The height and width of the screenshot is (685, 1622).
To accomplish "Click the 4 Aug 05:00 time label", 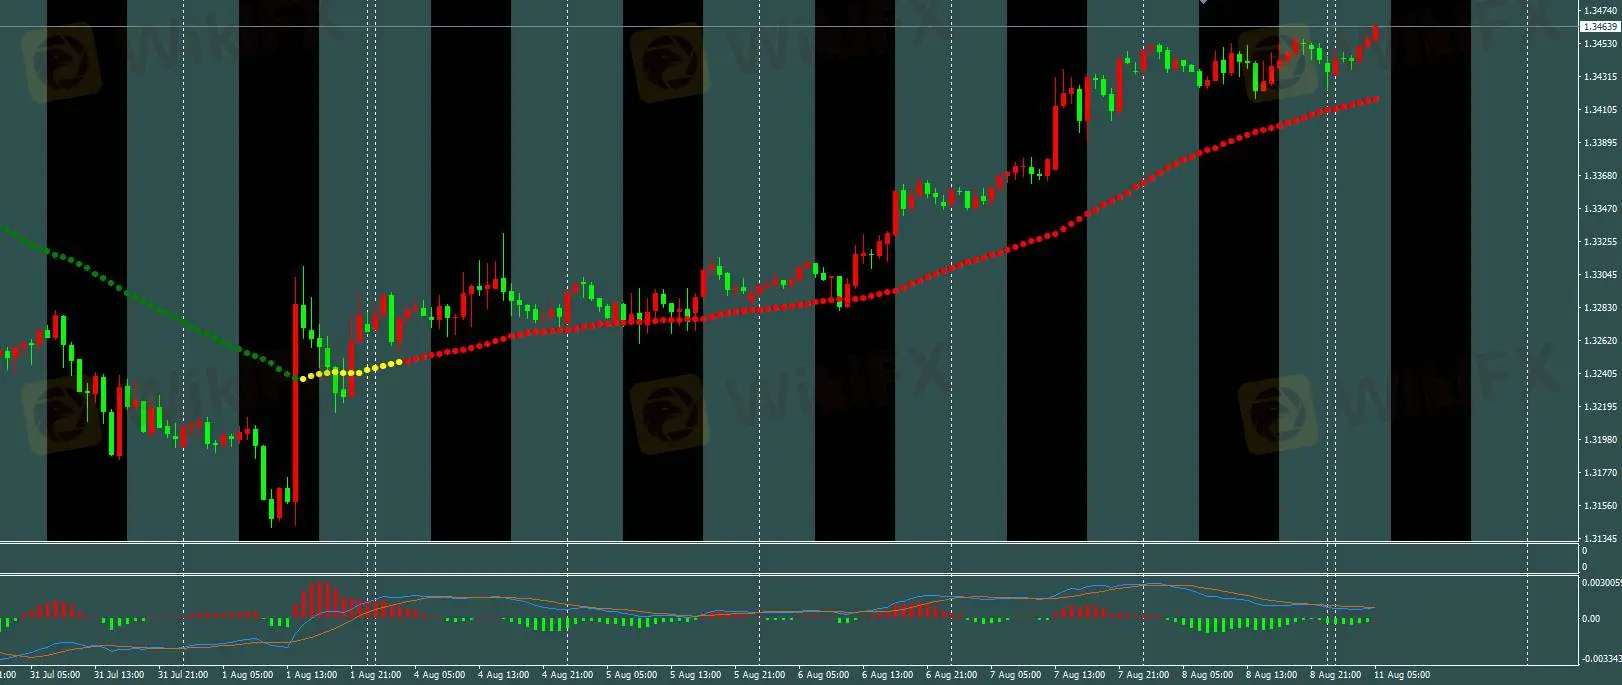I will coord(439,675).
